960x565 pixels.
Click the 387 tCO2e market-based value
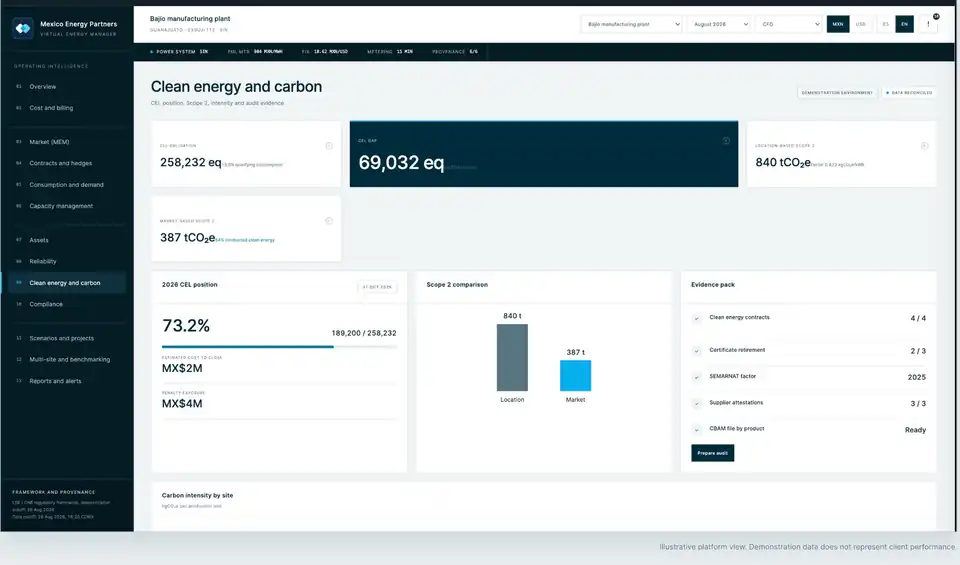[187, 238]
